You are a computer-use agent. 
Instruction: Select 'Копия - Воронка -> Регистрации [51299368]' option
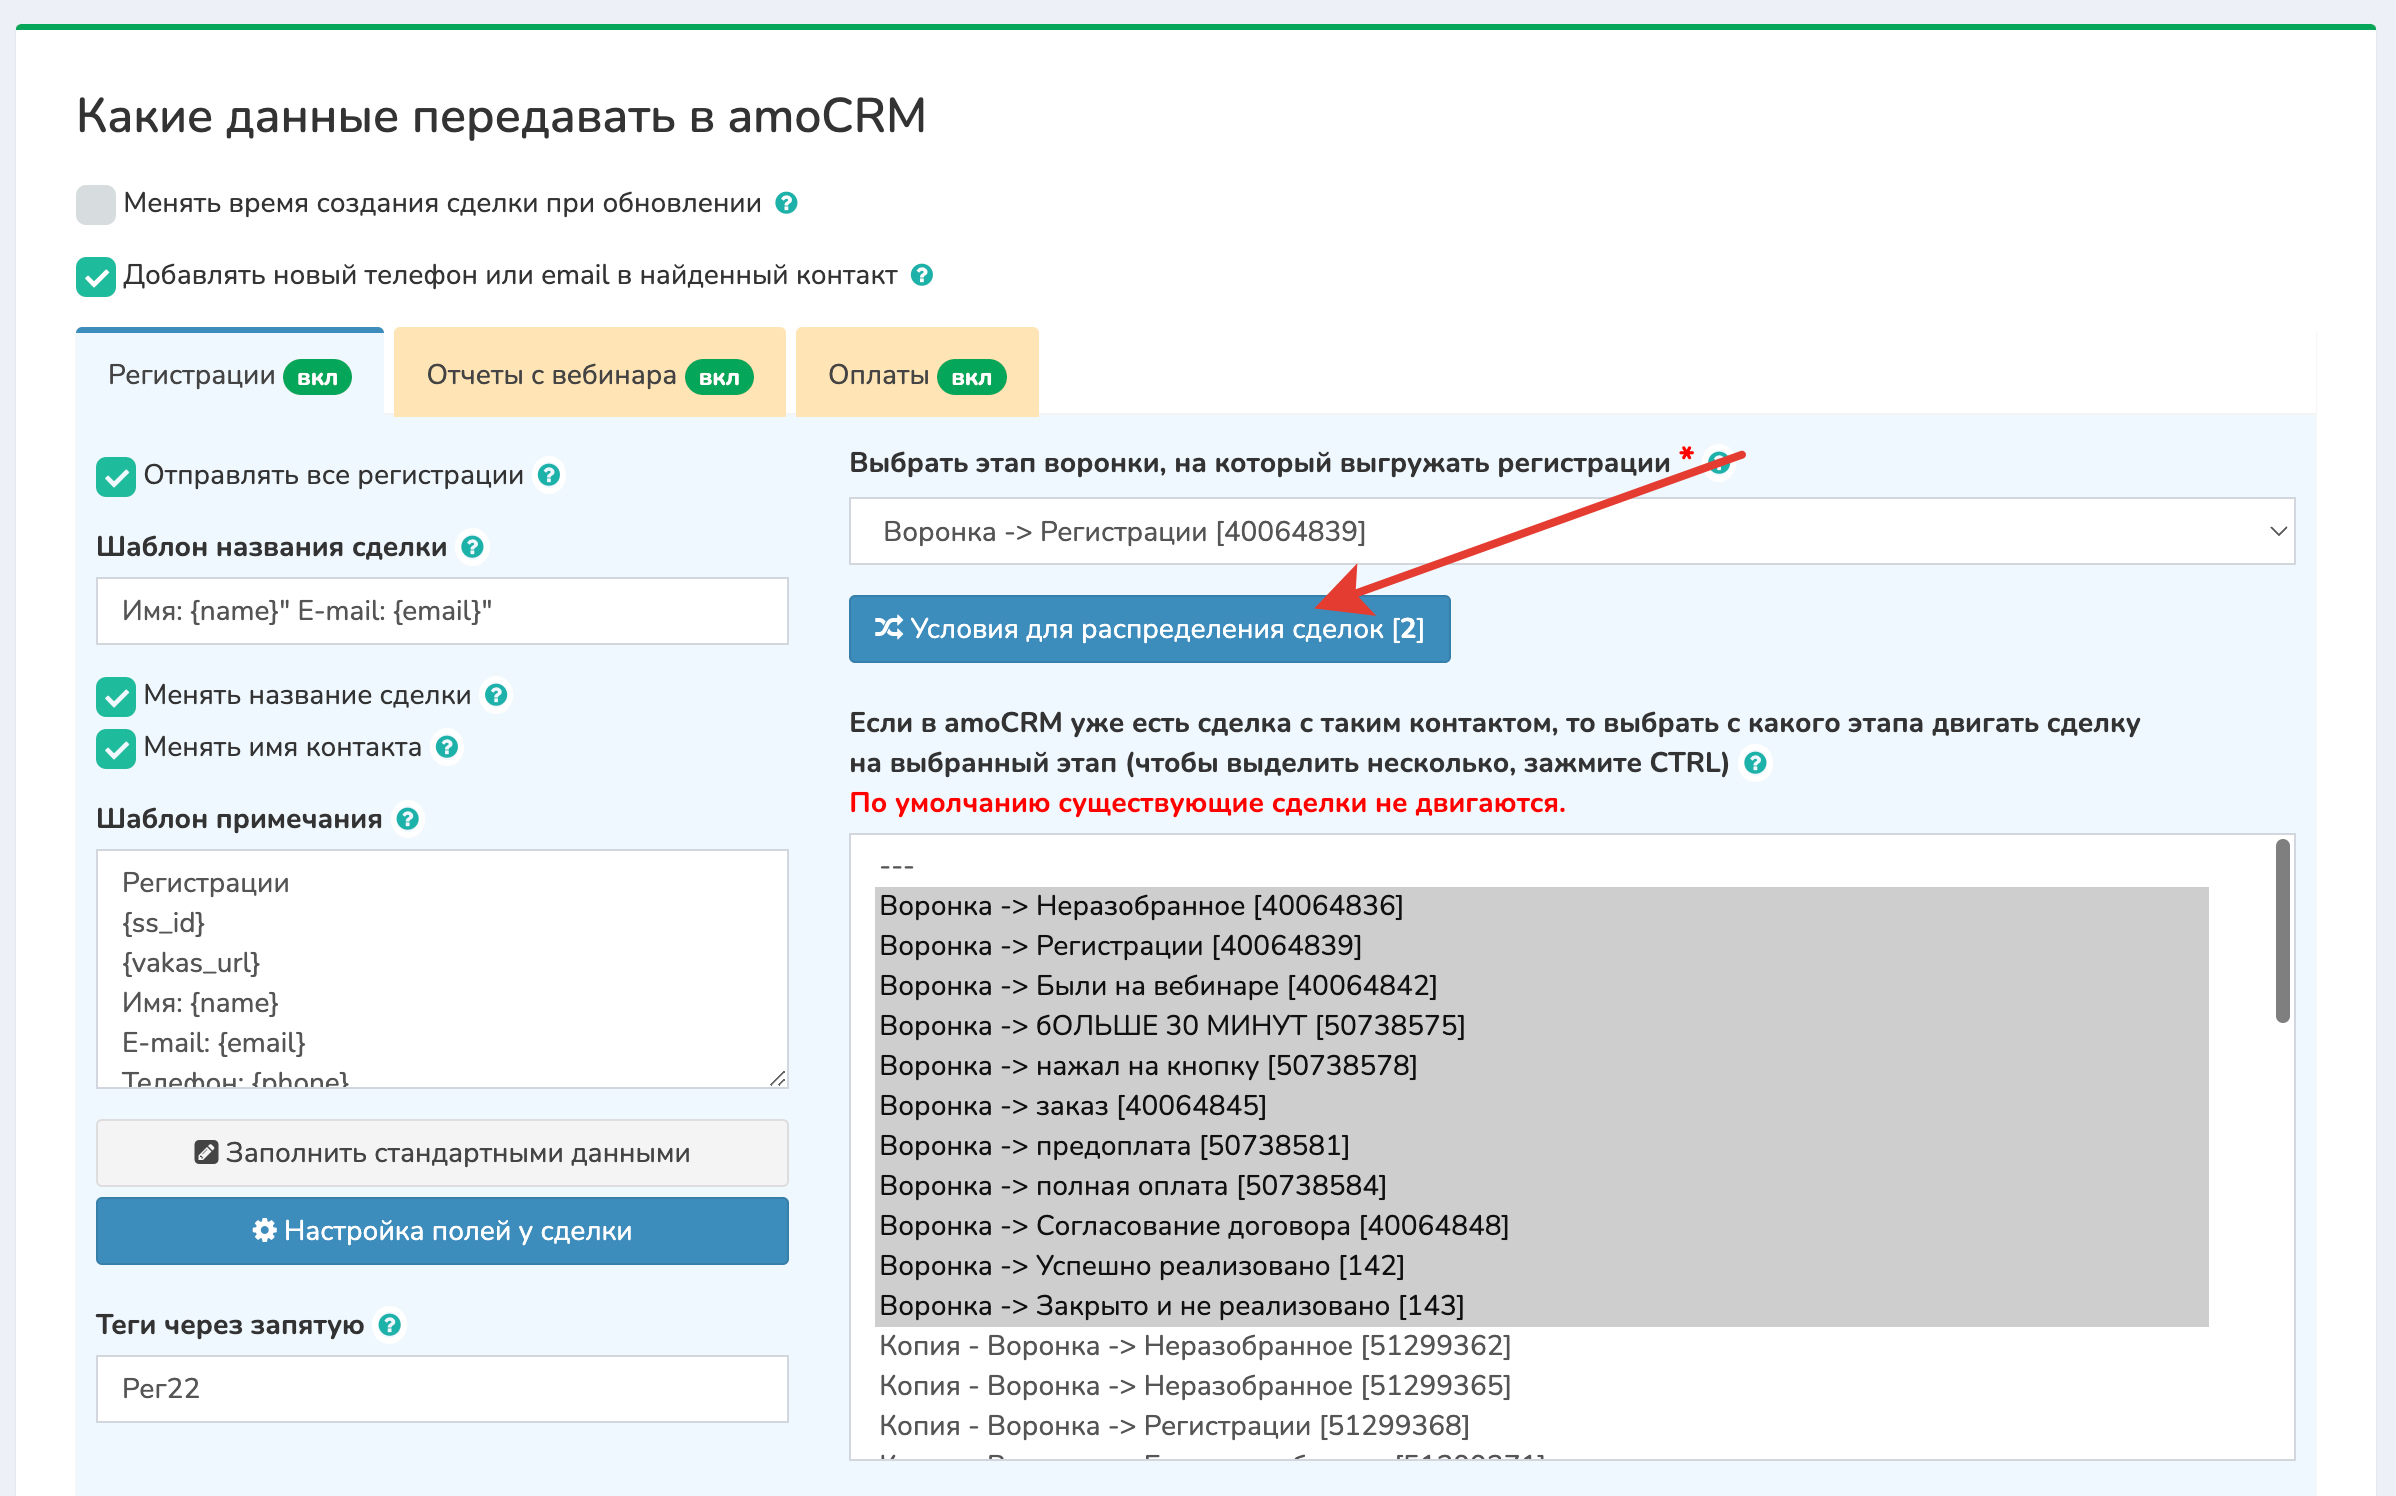1173,1426
